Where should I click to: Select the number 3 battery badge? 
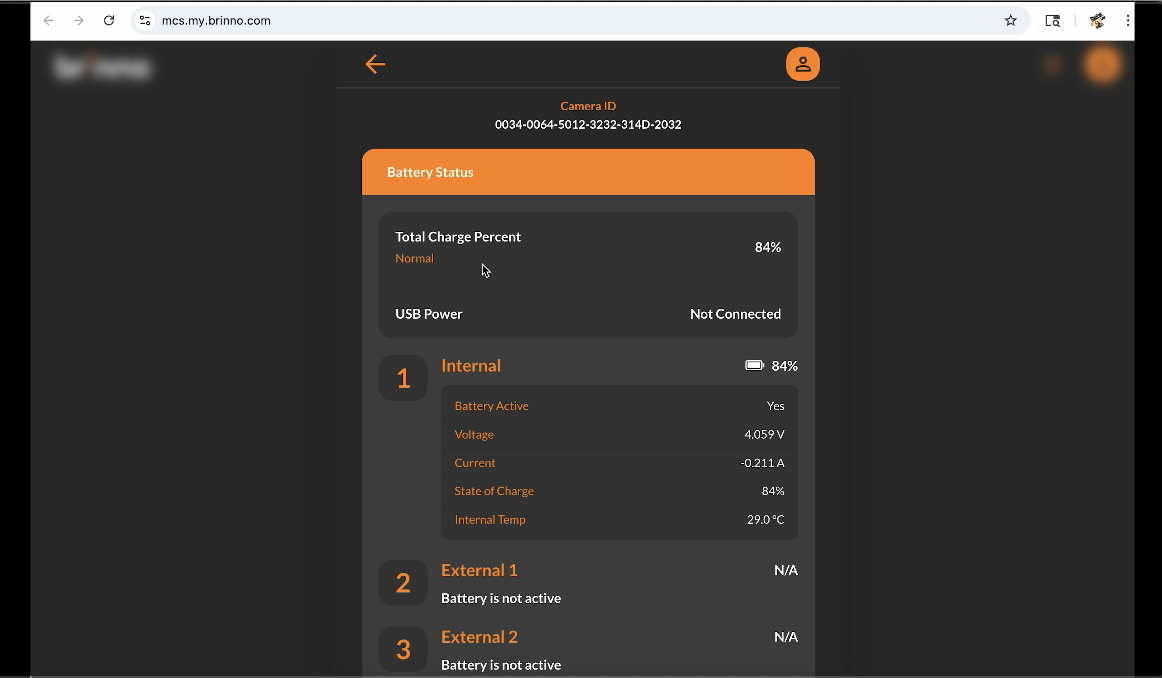[403, 650]
